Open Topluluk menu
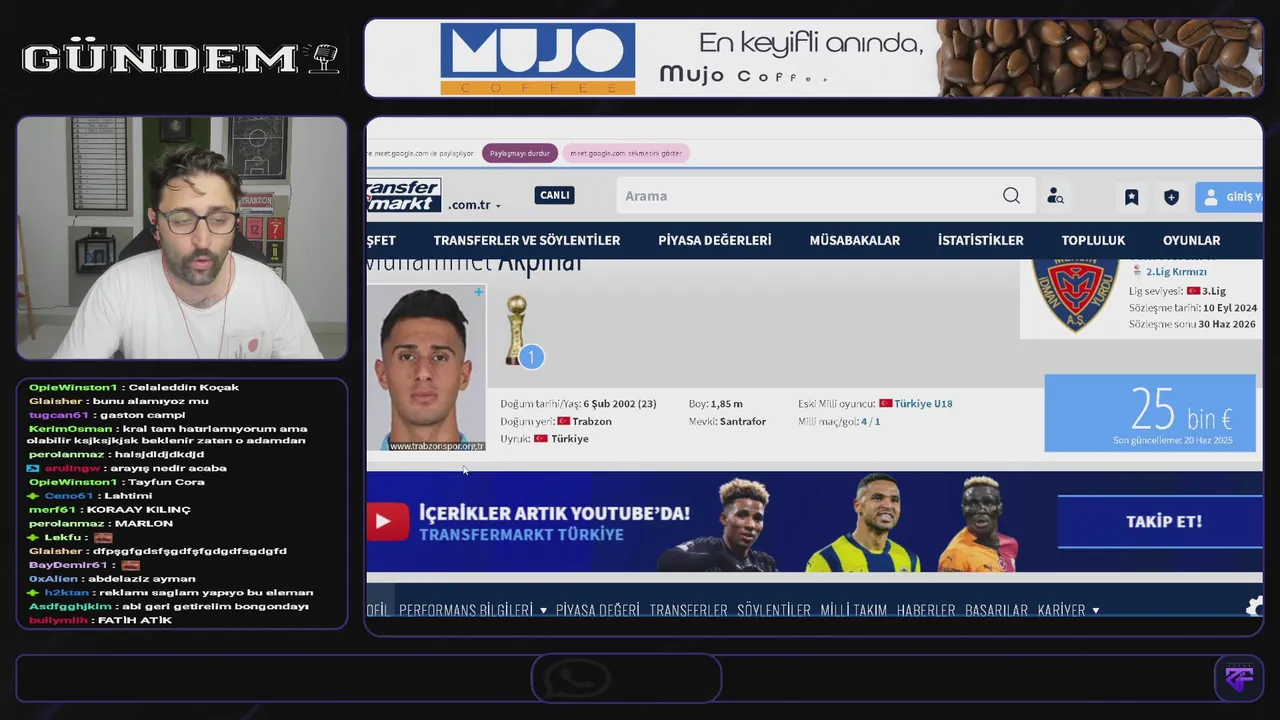Screen dimensions: 1280x720 (1093, 240)
